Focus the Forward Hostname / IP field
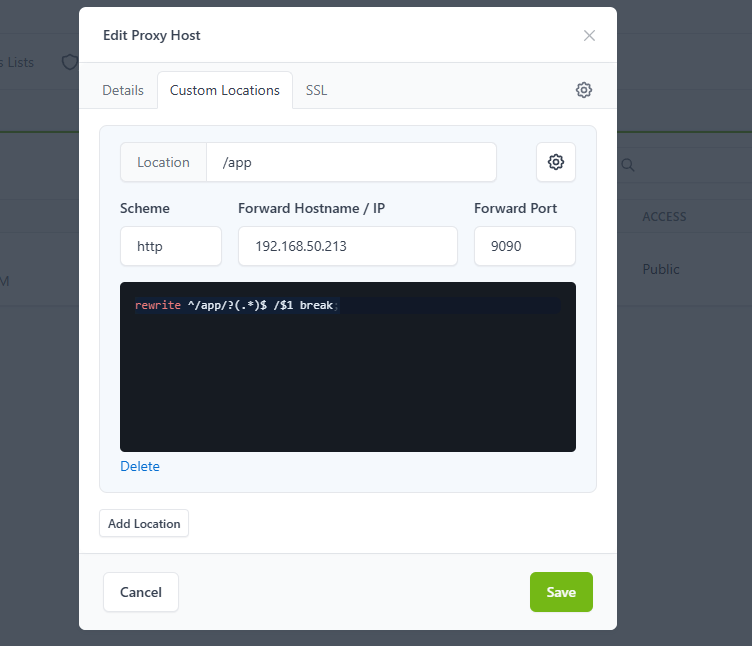752x646 pixels. 348,246
